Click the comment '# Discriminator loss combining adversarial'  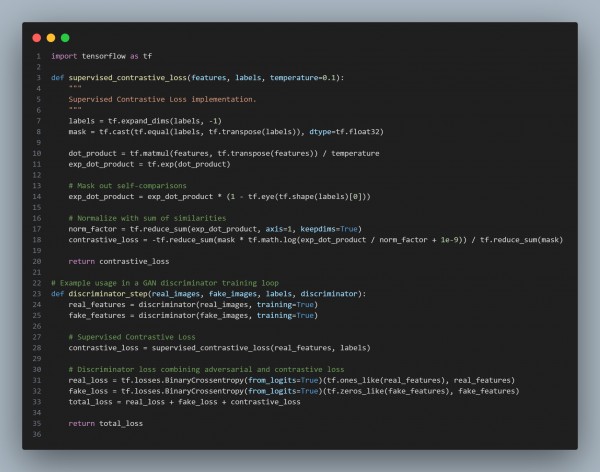206,369
